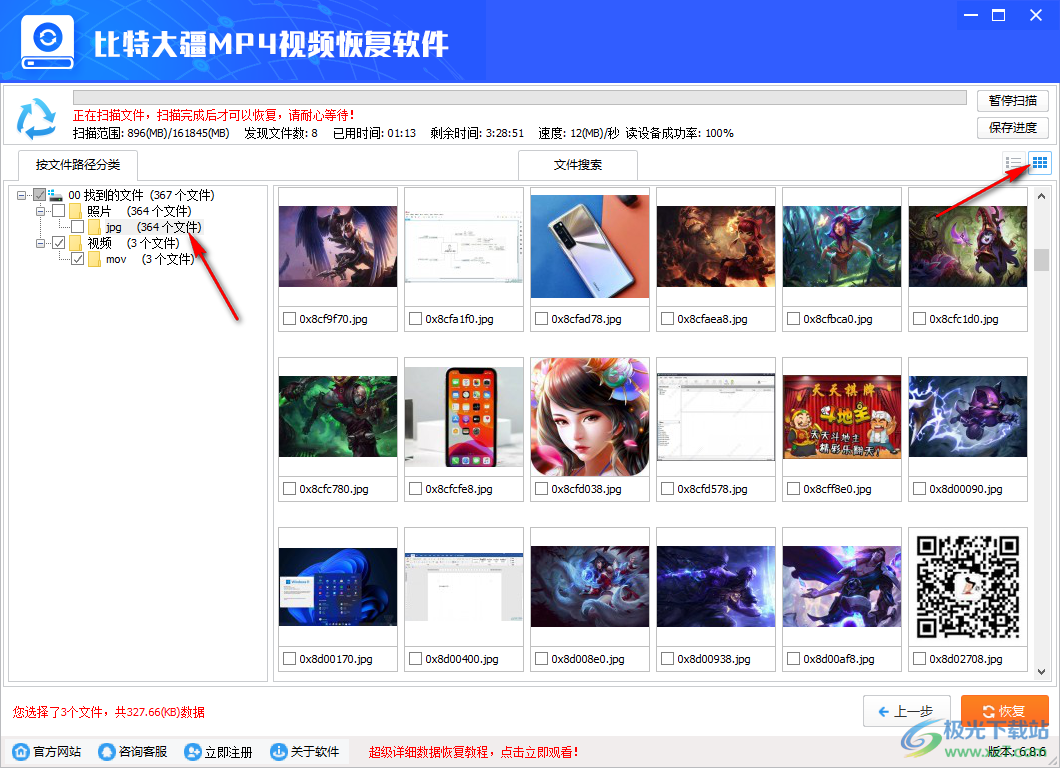Select the 视频 folder icon
The width and height of the screenshot is (1060, 768).
click(76, 243)
